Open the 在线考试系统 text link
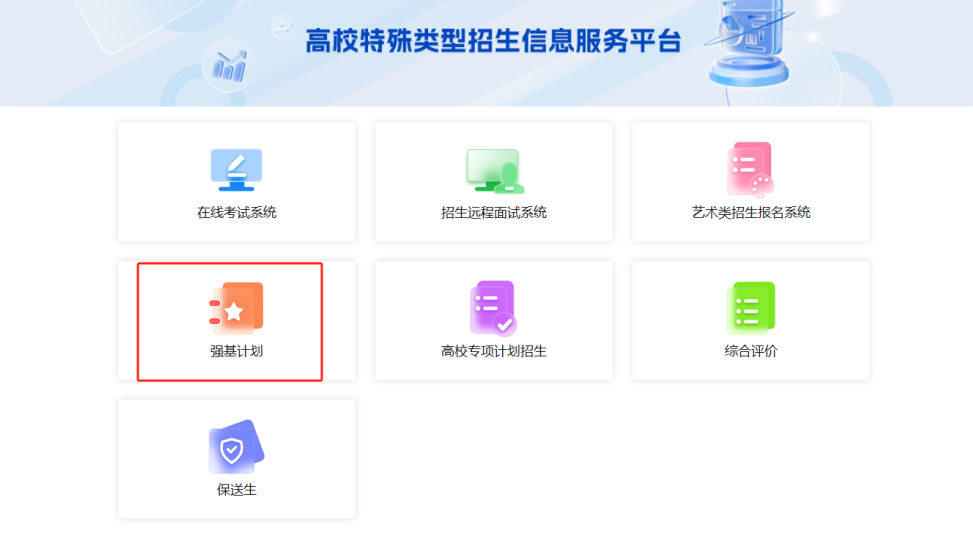973x546 pixels. point(236,213)
